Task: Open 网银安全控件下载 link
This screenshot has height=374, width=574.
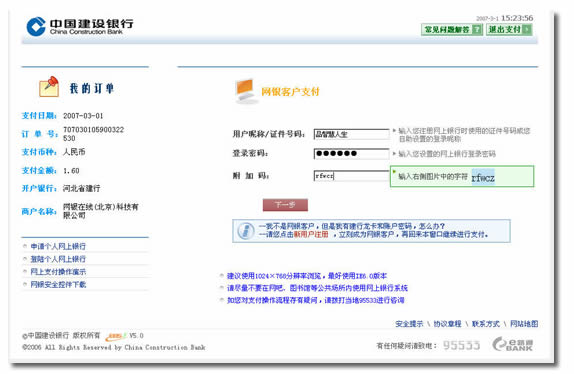Action: coord(58,284)
